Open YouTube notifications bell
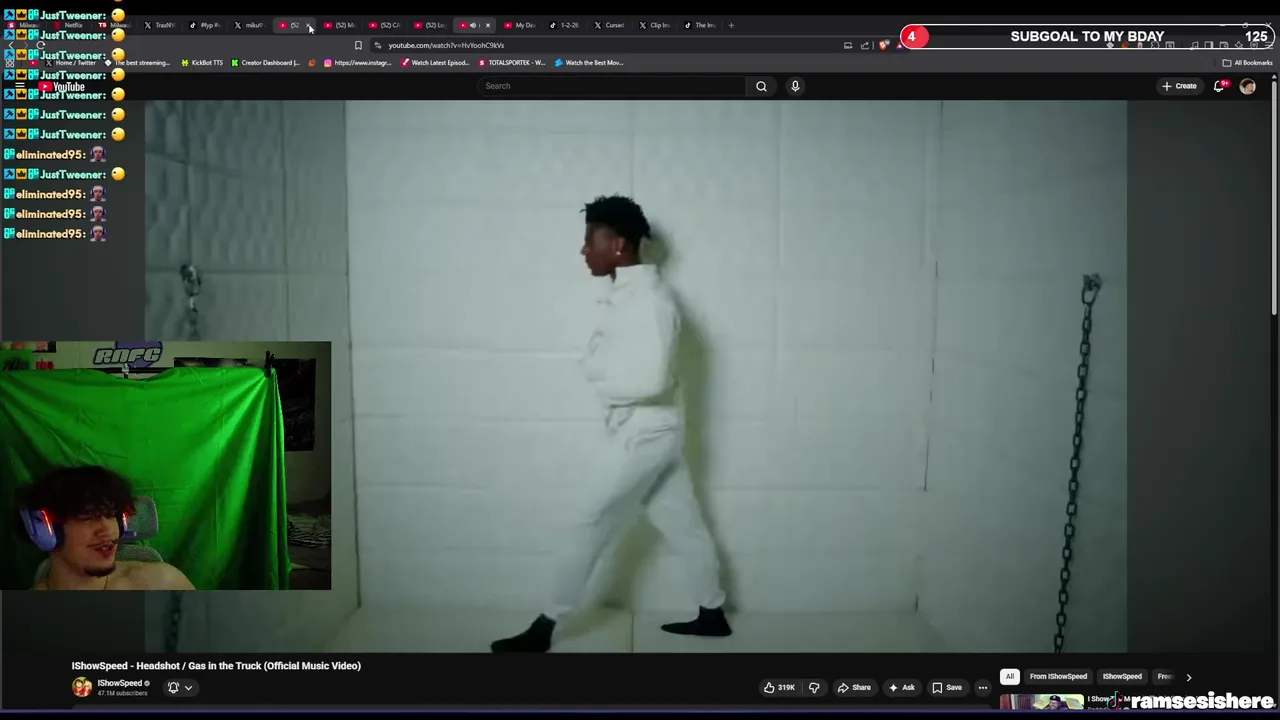The width and height of the screenshot is (1280, 720). 1219,86
